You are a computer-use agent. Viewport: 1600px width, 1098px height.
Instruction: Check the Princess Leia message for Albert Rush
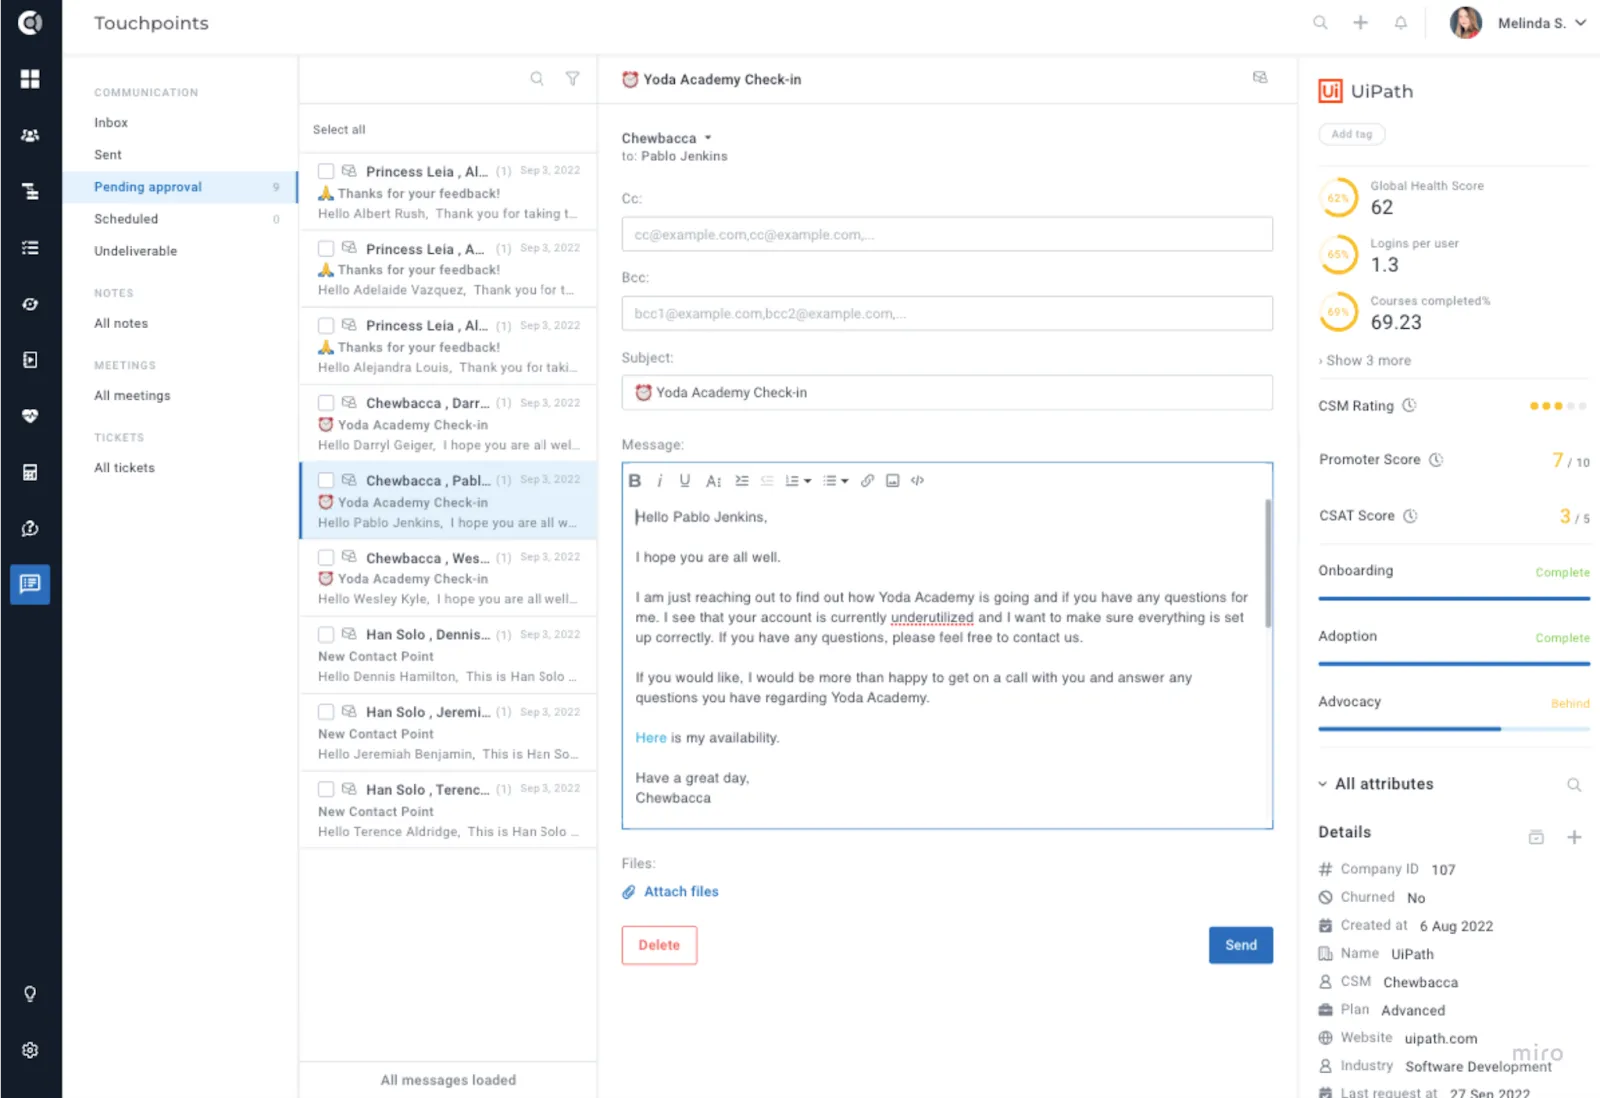point(326,171)
